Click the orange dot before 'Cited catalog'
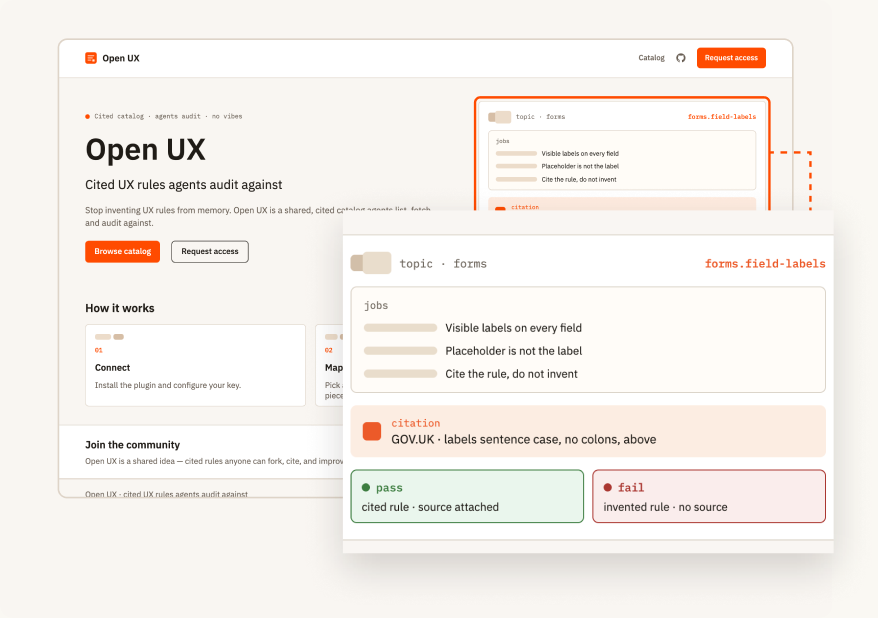 point(87,116)
